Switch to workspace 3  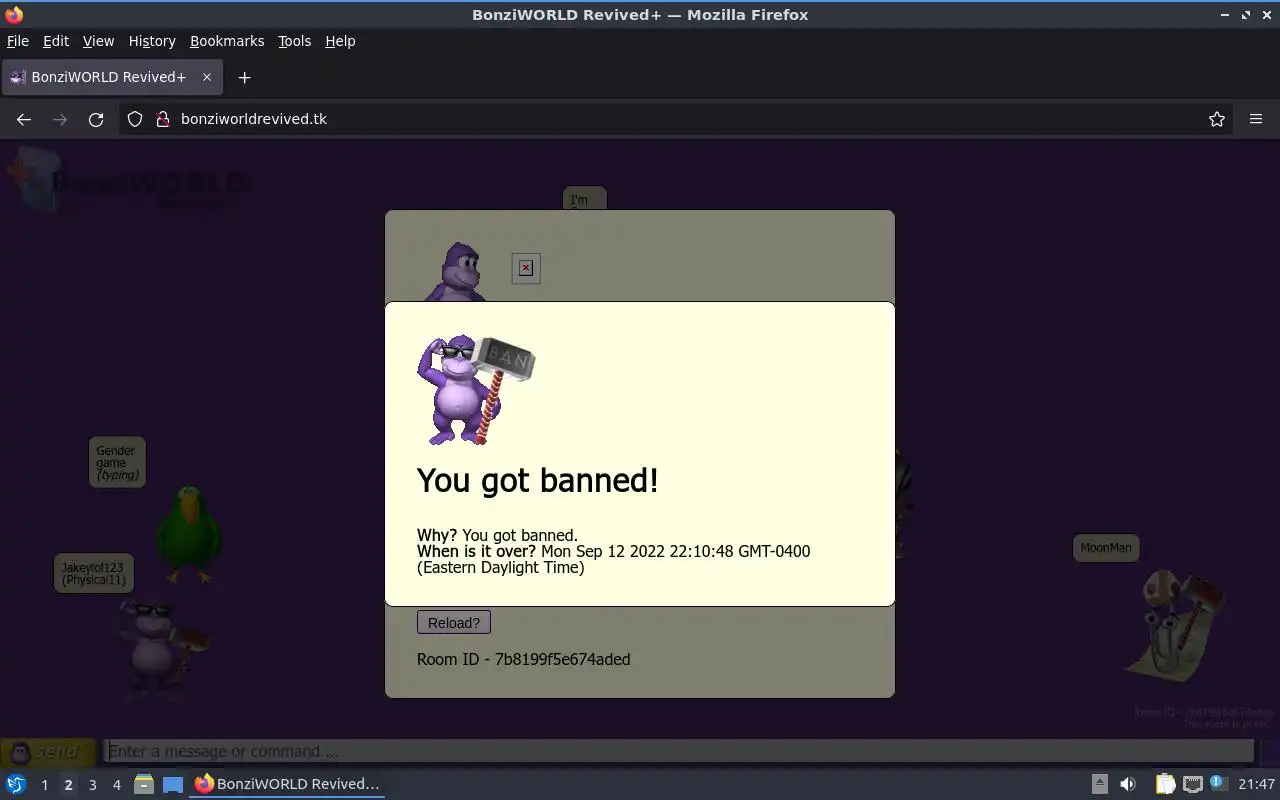pyautogui.click(x=92, y=785)
